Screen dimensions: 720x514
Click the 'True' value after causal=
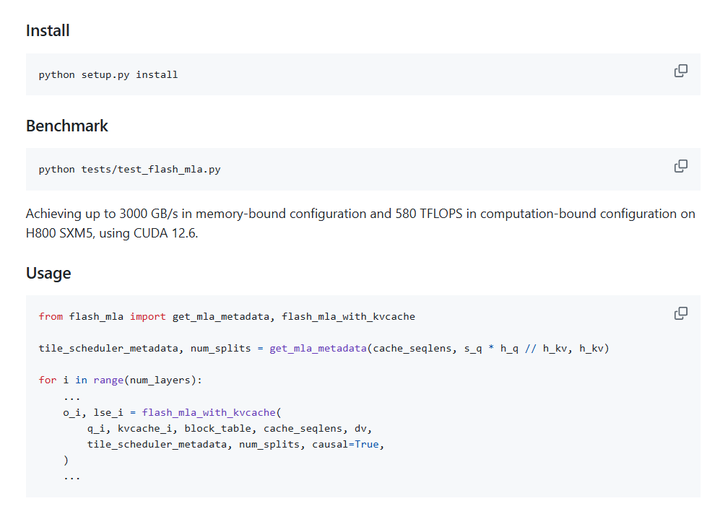[x=367, y=445]
